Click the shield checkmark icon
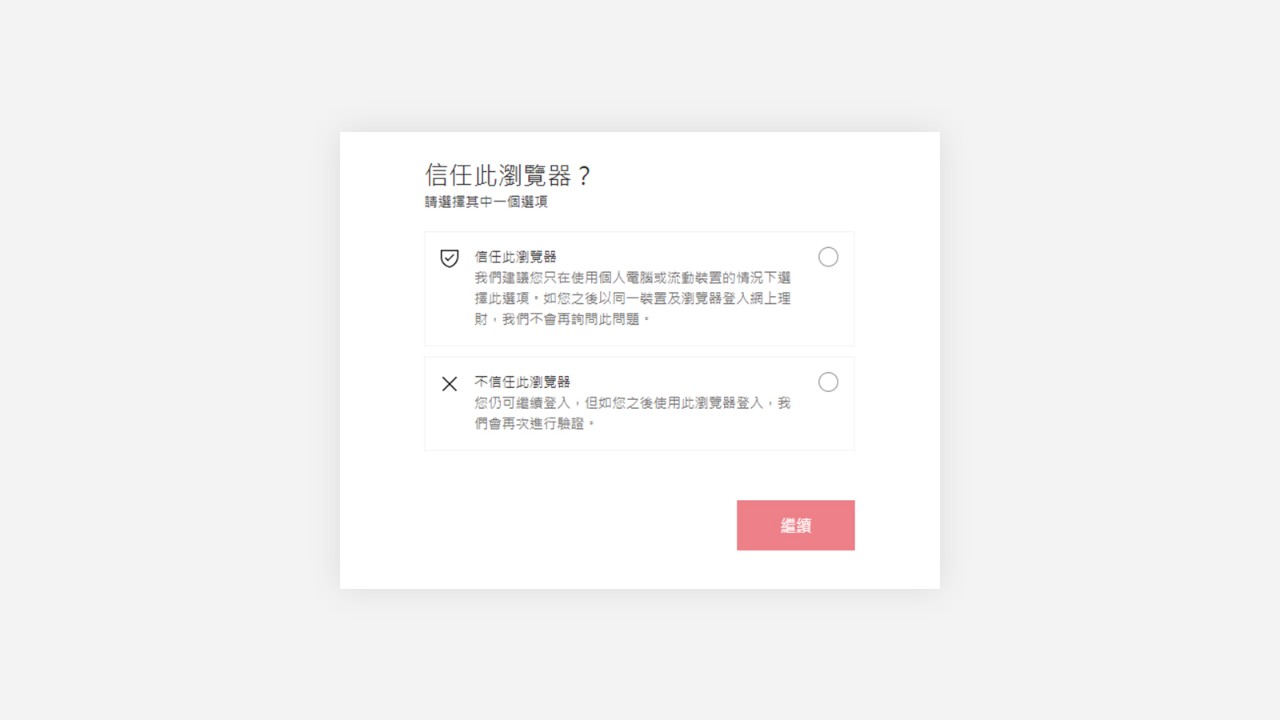The width and height of the screenshot is (1280, 720). coord(449,258)
